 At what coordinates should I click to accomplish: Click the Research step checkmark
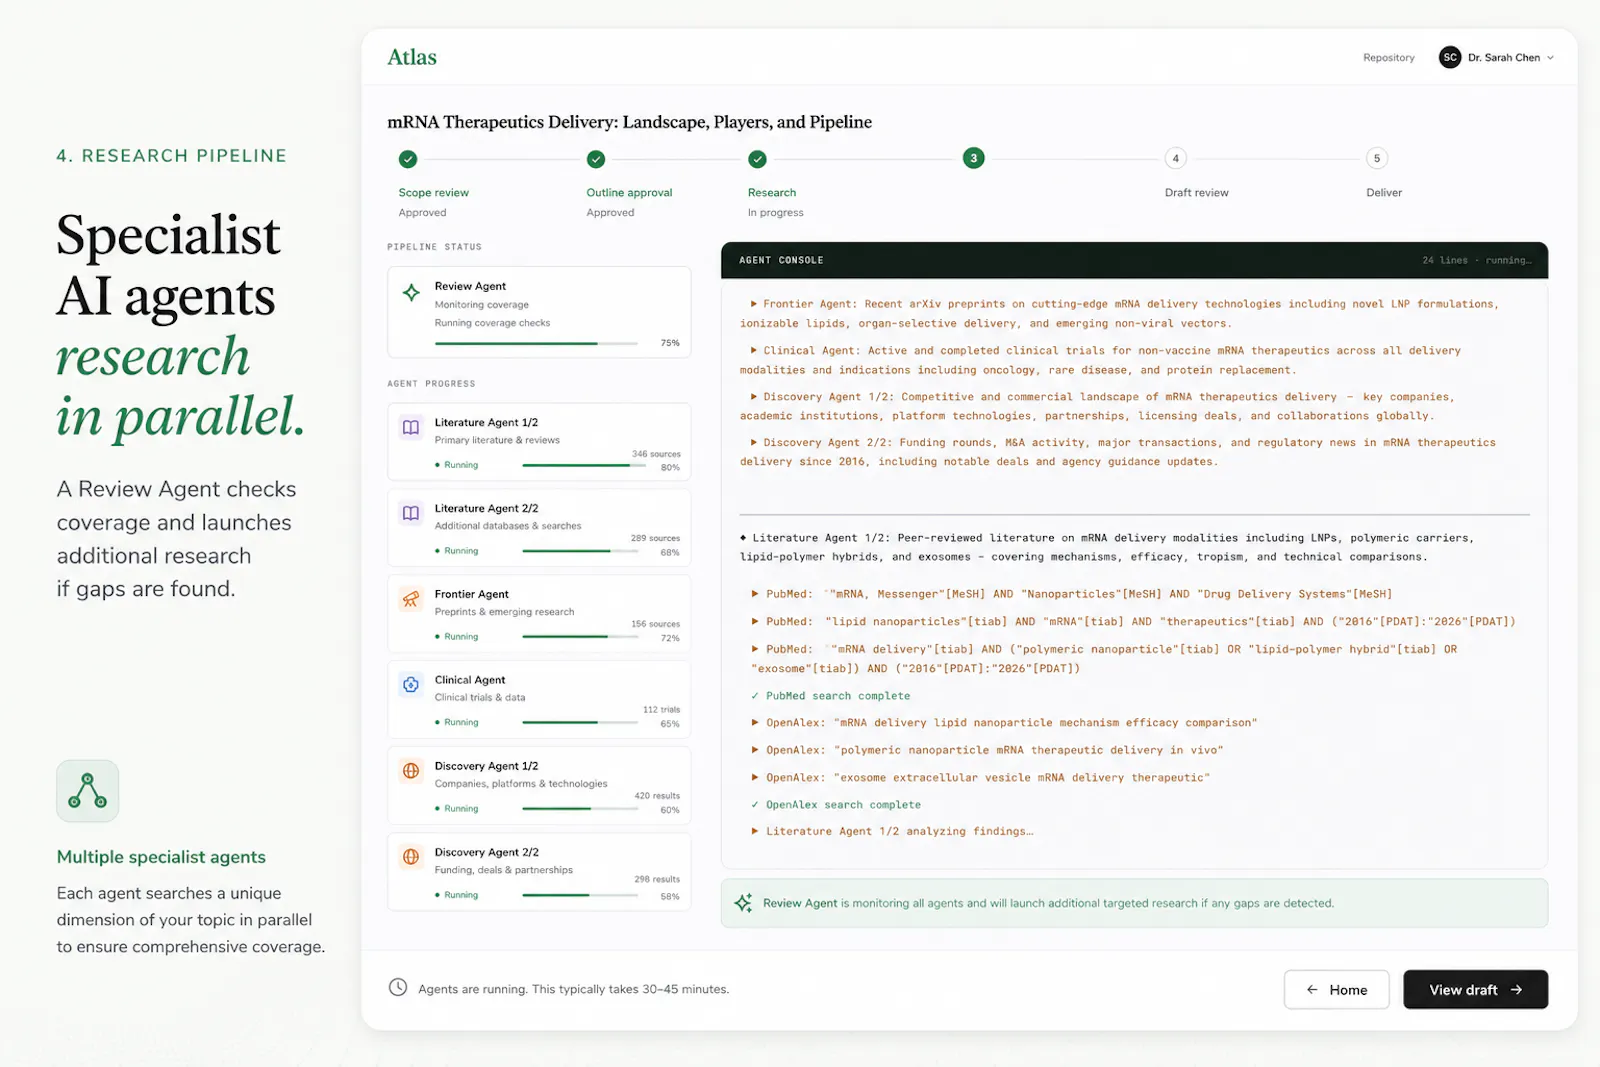pyautogui.click(x=757, y=159)
